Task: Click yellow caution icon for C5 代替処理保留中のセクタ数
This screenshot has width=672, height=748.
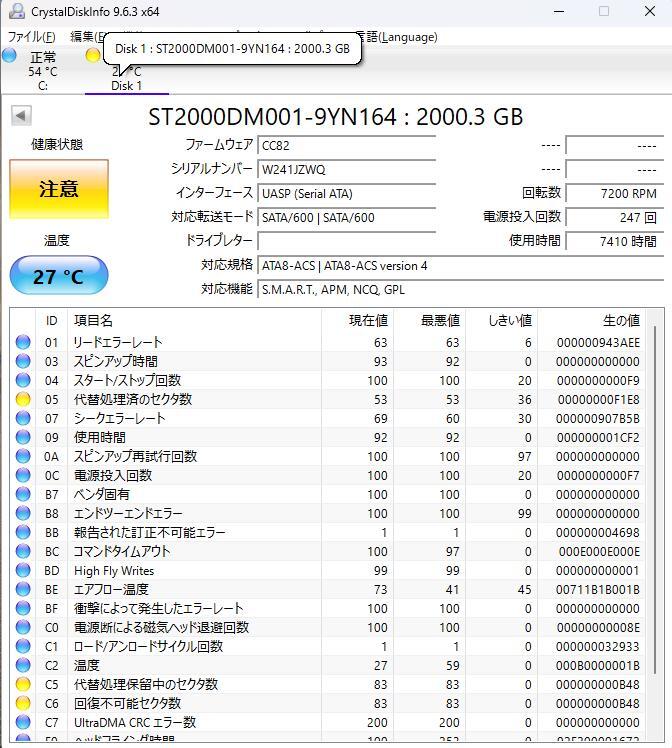Action: [x=23, y=685]
